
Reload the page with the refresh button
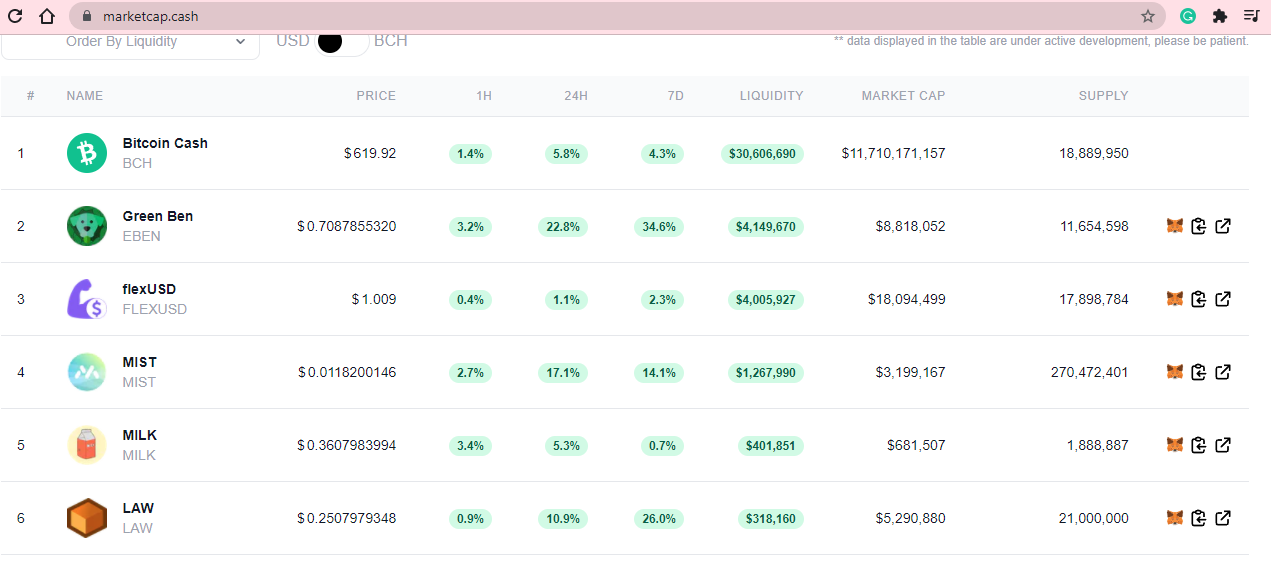coord(15,16)
